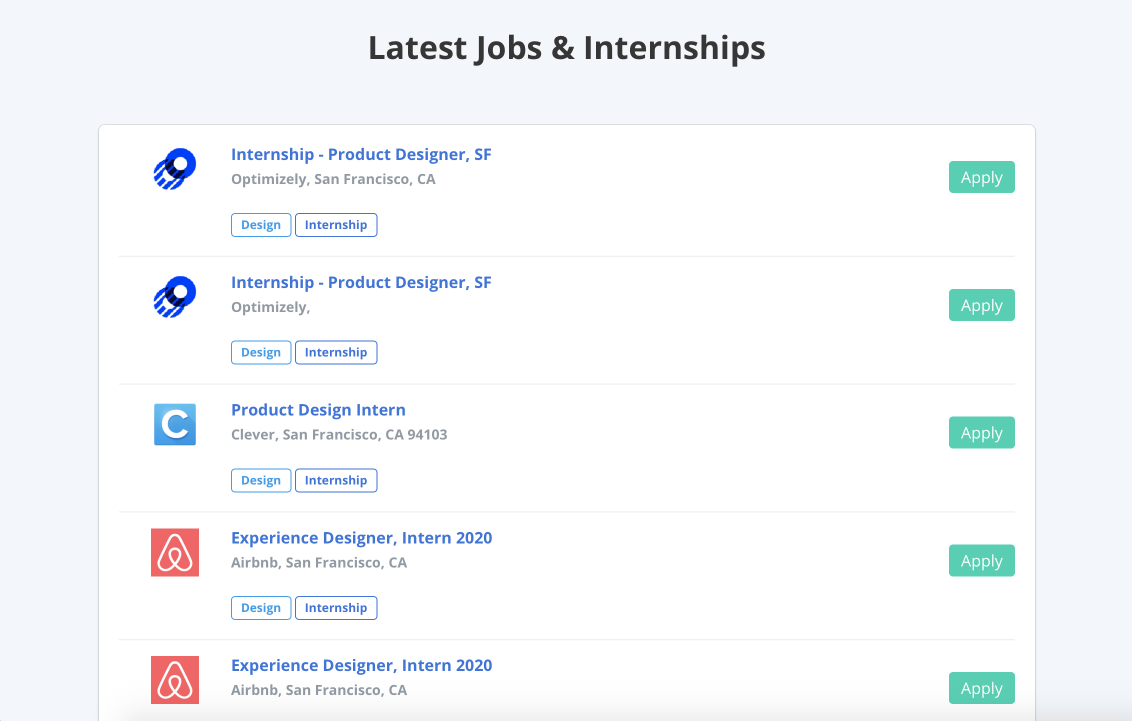Open the Clever company logo
This screenshot has height=721, width=1132.
[x=175, y=424]
